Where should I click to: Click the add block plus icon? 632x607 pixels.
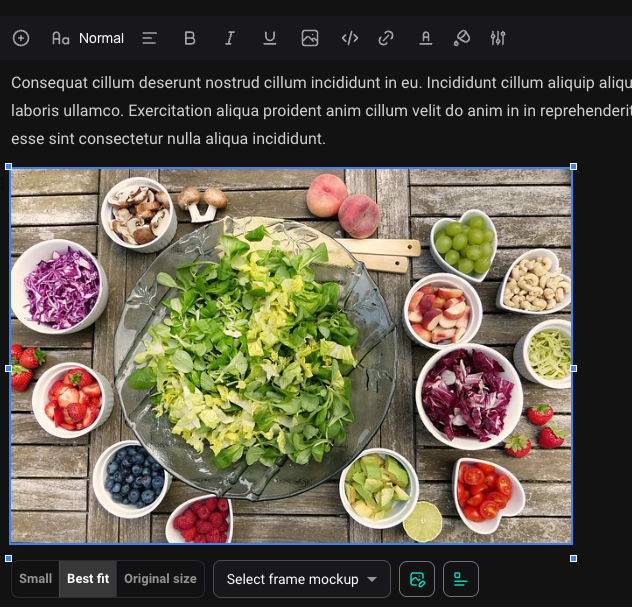[21, 38]
